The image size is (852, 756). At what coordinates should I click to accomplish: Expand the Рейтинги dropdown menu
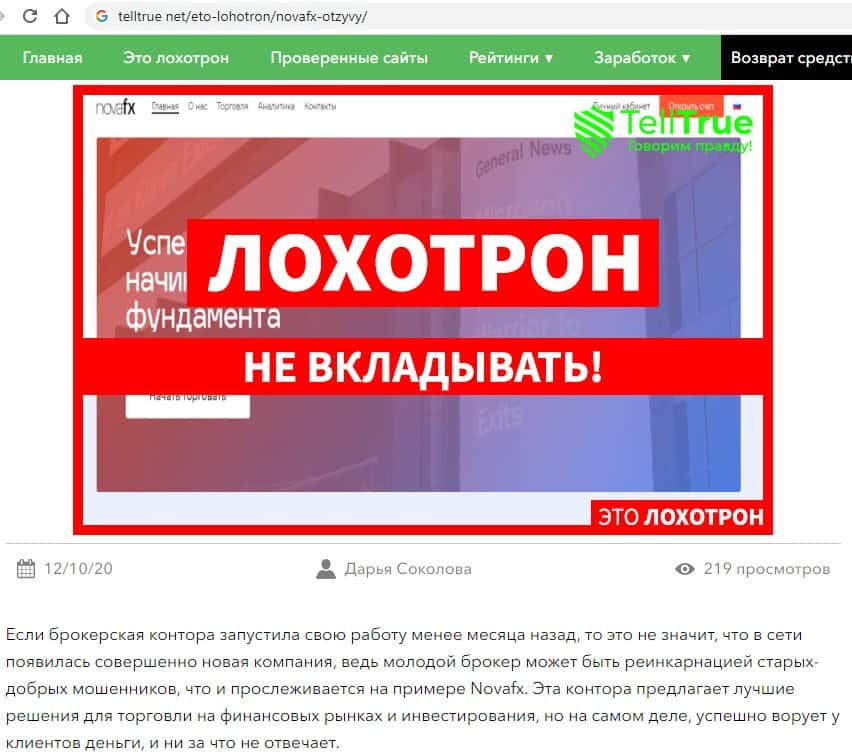(511, 58)
